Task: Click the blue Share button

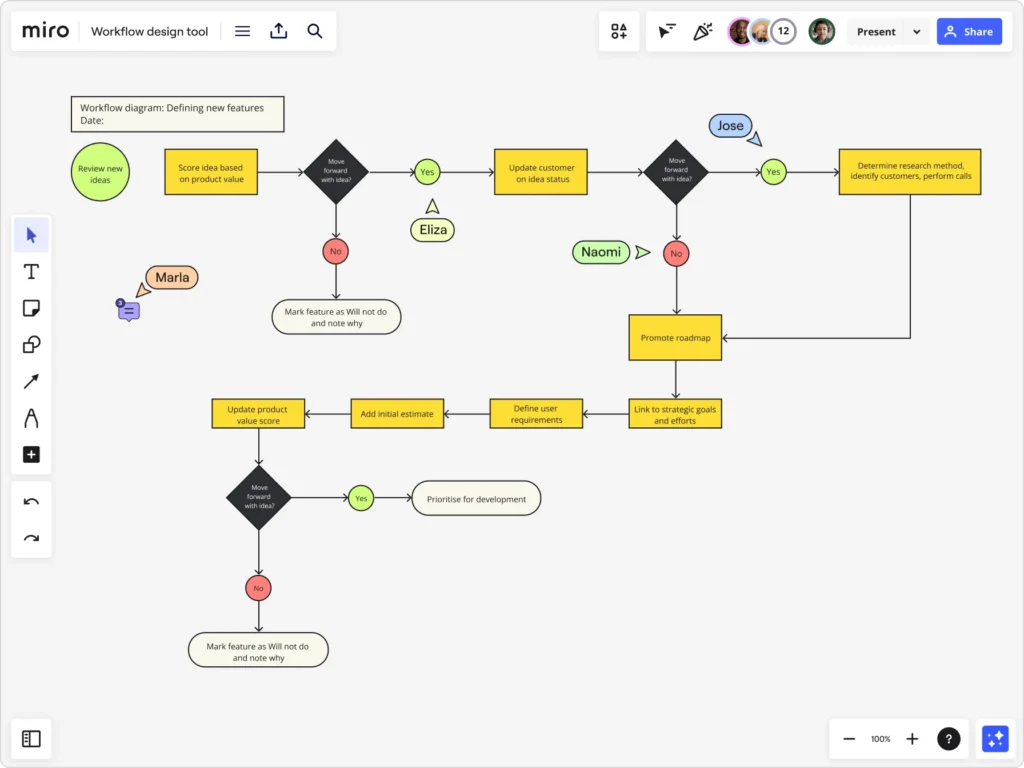Action: (968, 32)
